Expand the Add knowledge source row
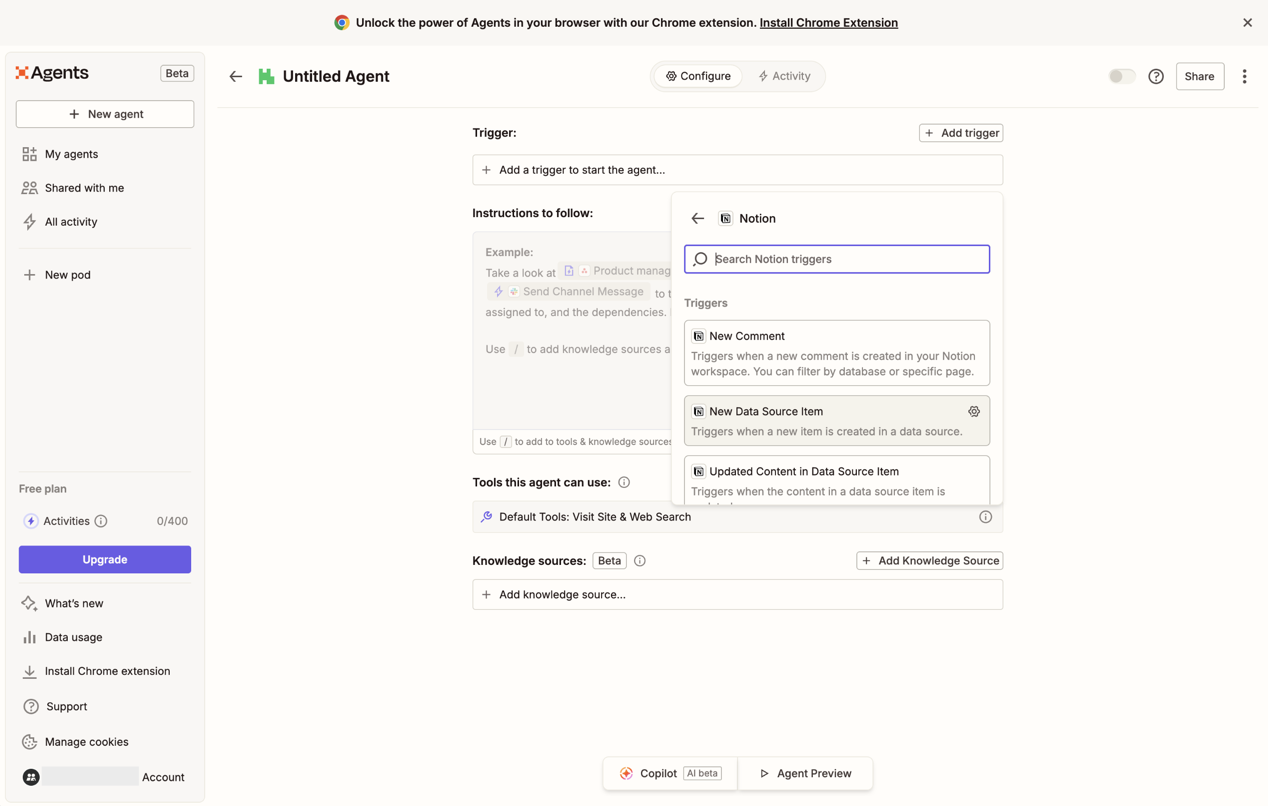The image size is (1268, 806). pos(737,595)
